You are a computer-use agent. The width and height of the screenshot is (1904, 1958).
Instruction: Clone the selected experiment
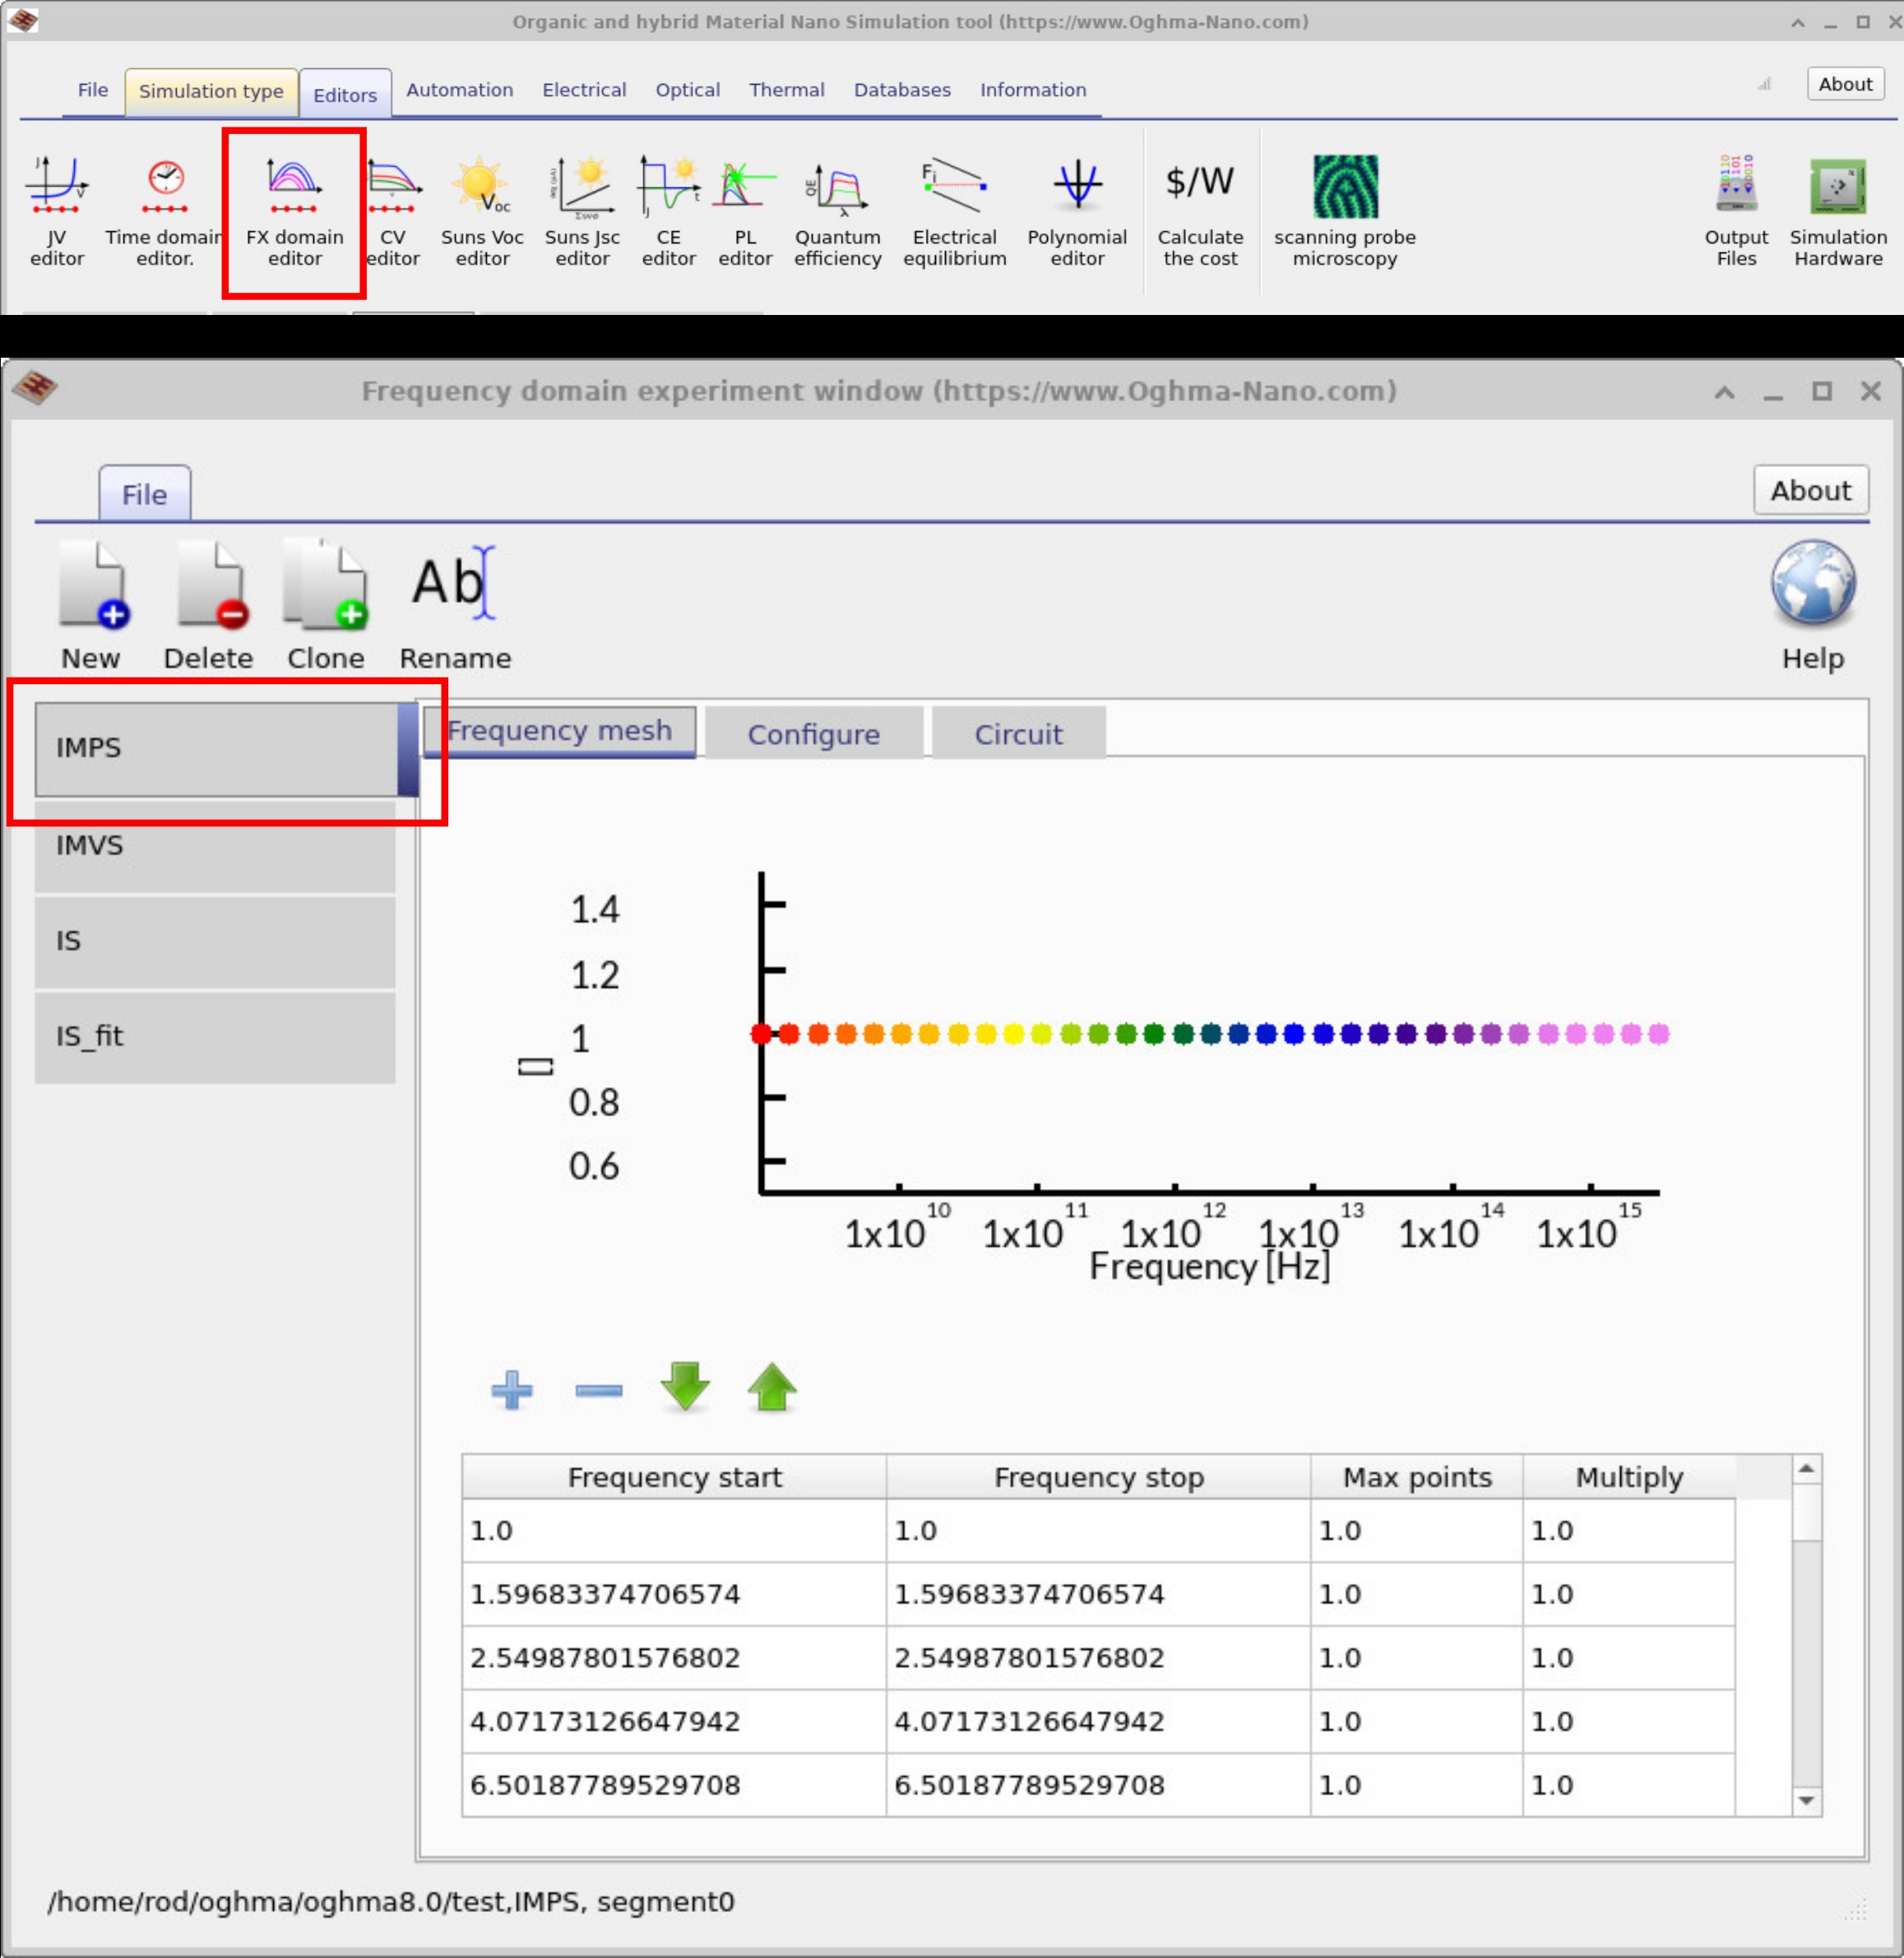tap(325, 600)
